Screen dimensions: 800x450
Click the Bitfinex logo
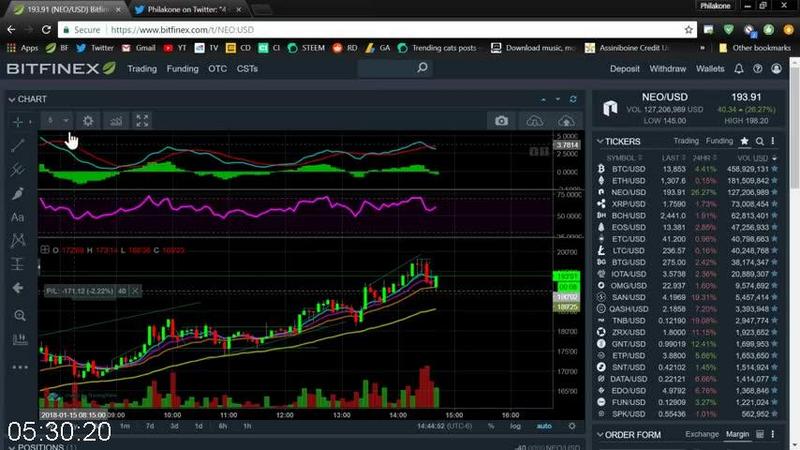(61, 68)
